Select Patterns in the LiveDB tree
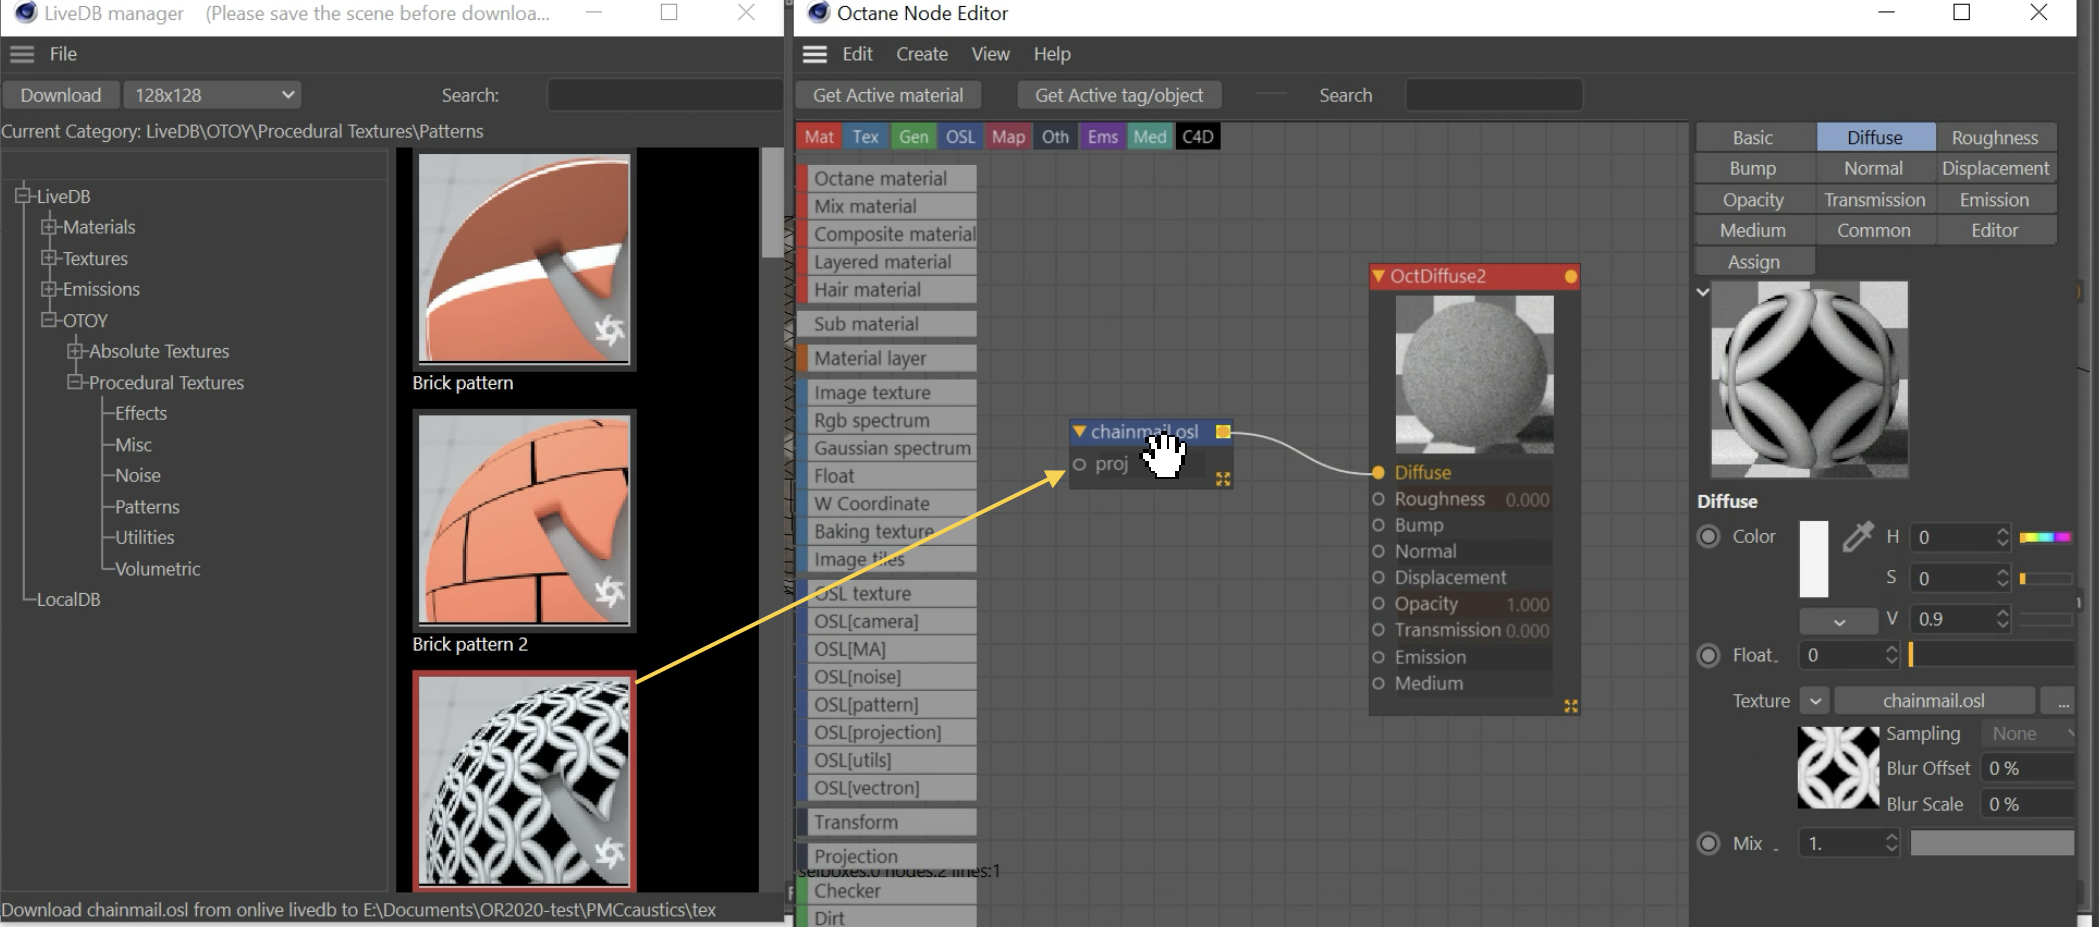This screenshot has width=2099, height=927. click(x=147, y=507)
